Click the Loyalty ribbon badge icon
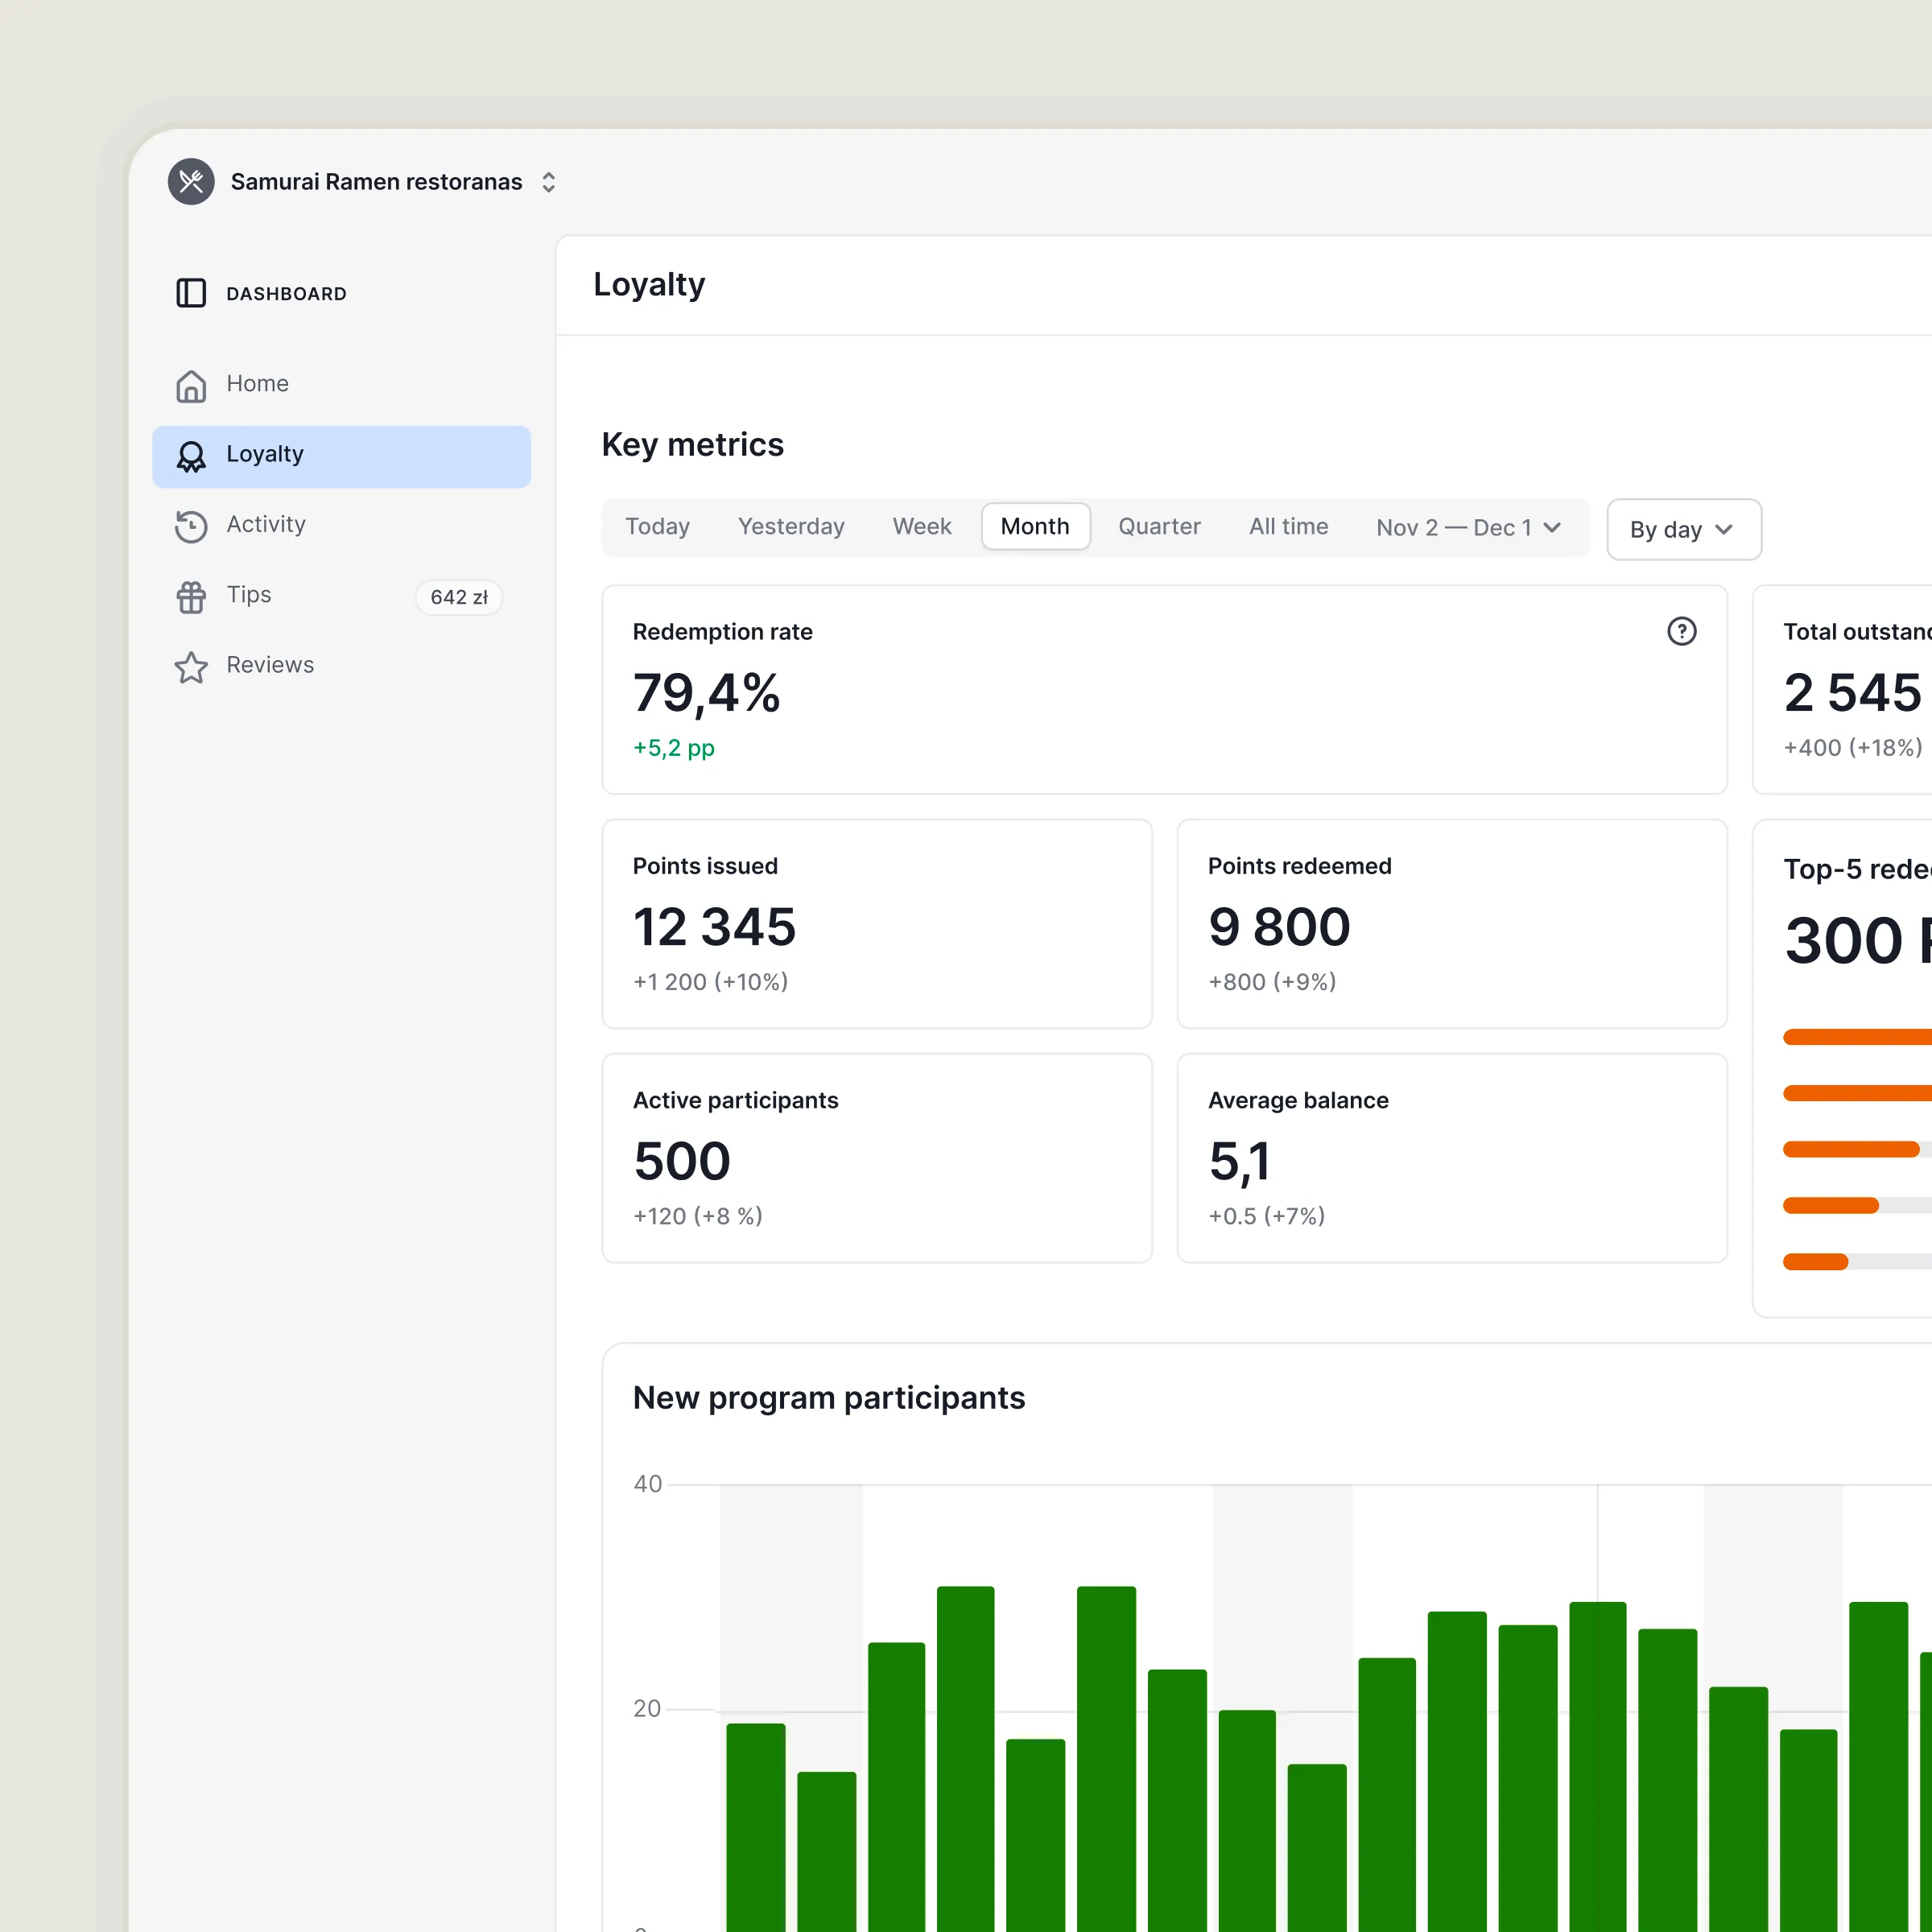The height and width of the screenshot is (1932, 1932). click(x=191, y=456)
